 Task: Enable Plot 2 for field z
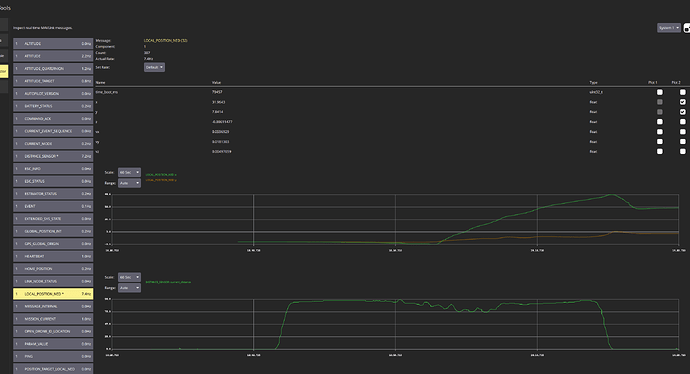pos(683,121)
